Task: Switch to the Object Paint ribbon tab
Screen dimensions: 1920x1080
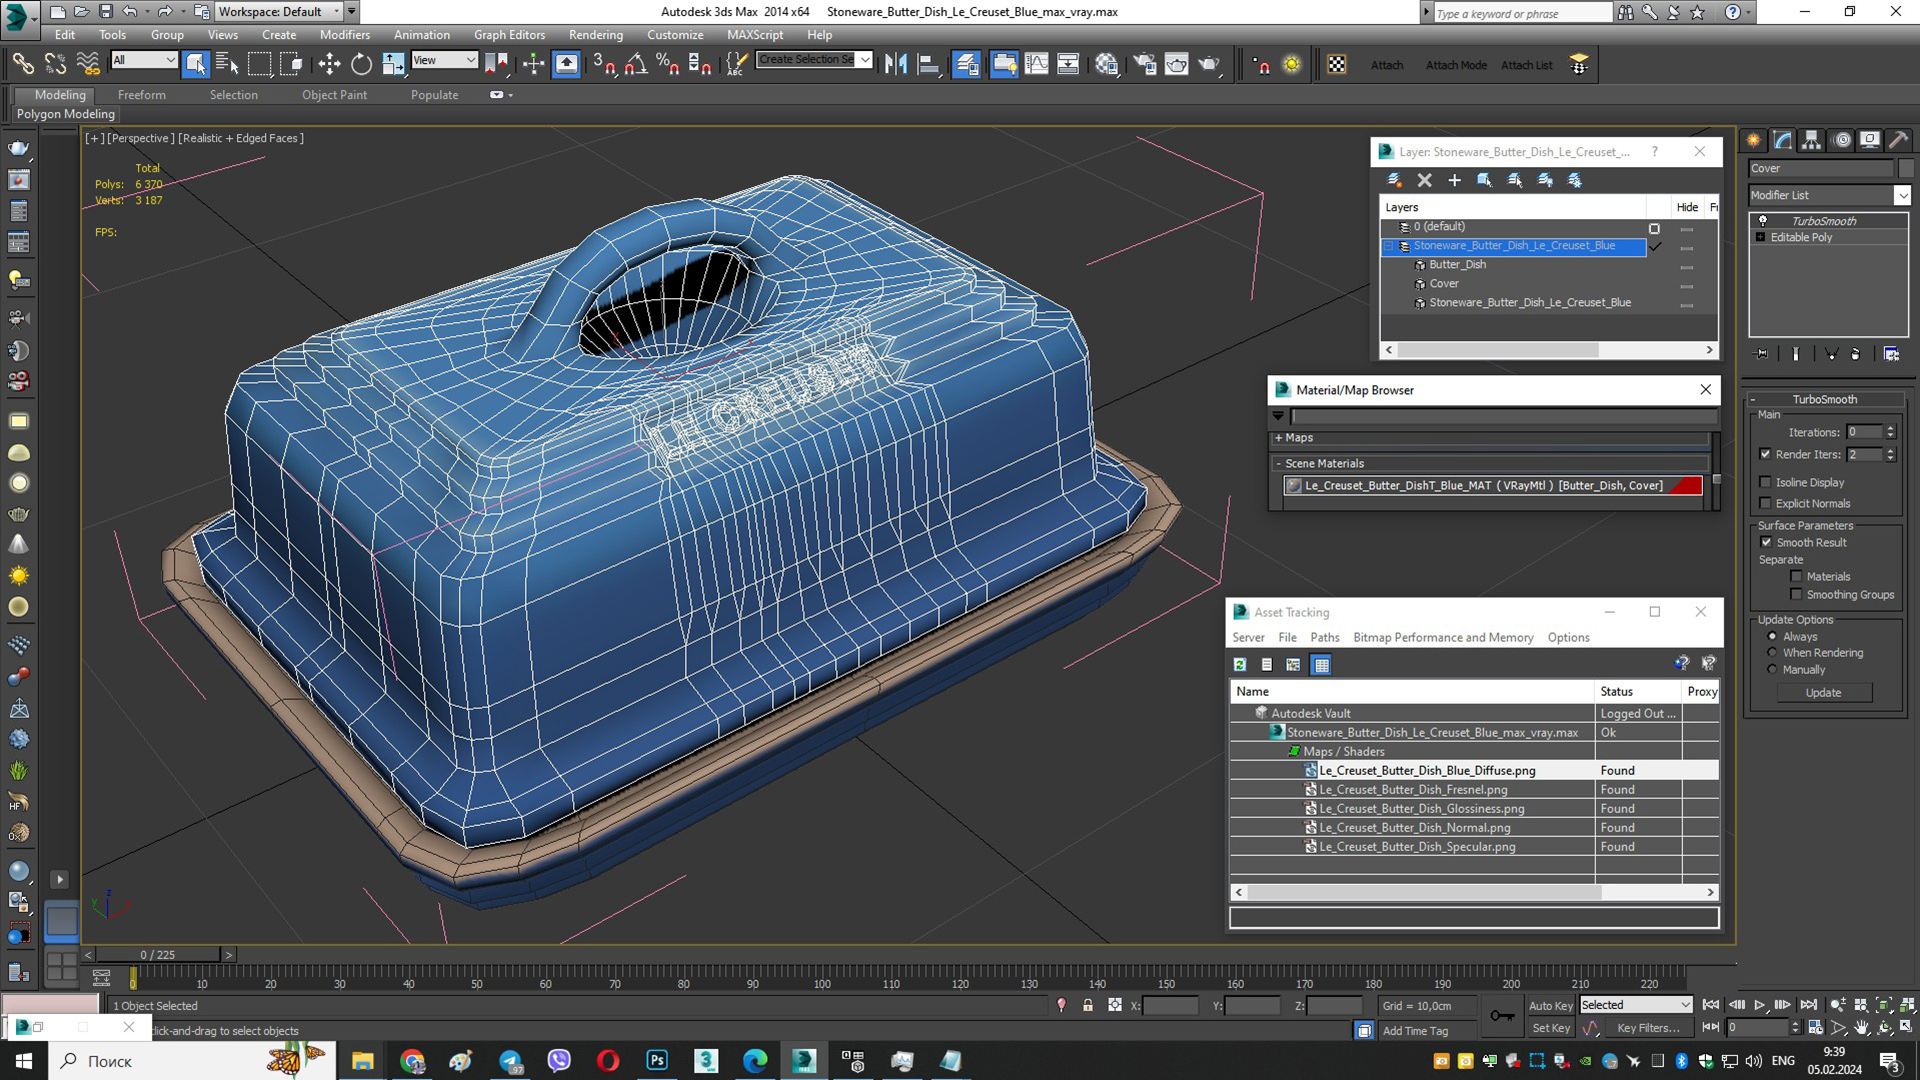Action: (x=334, y=95)
